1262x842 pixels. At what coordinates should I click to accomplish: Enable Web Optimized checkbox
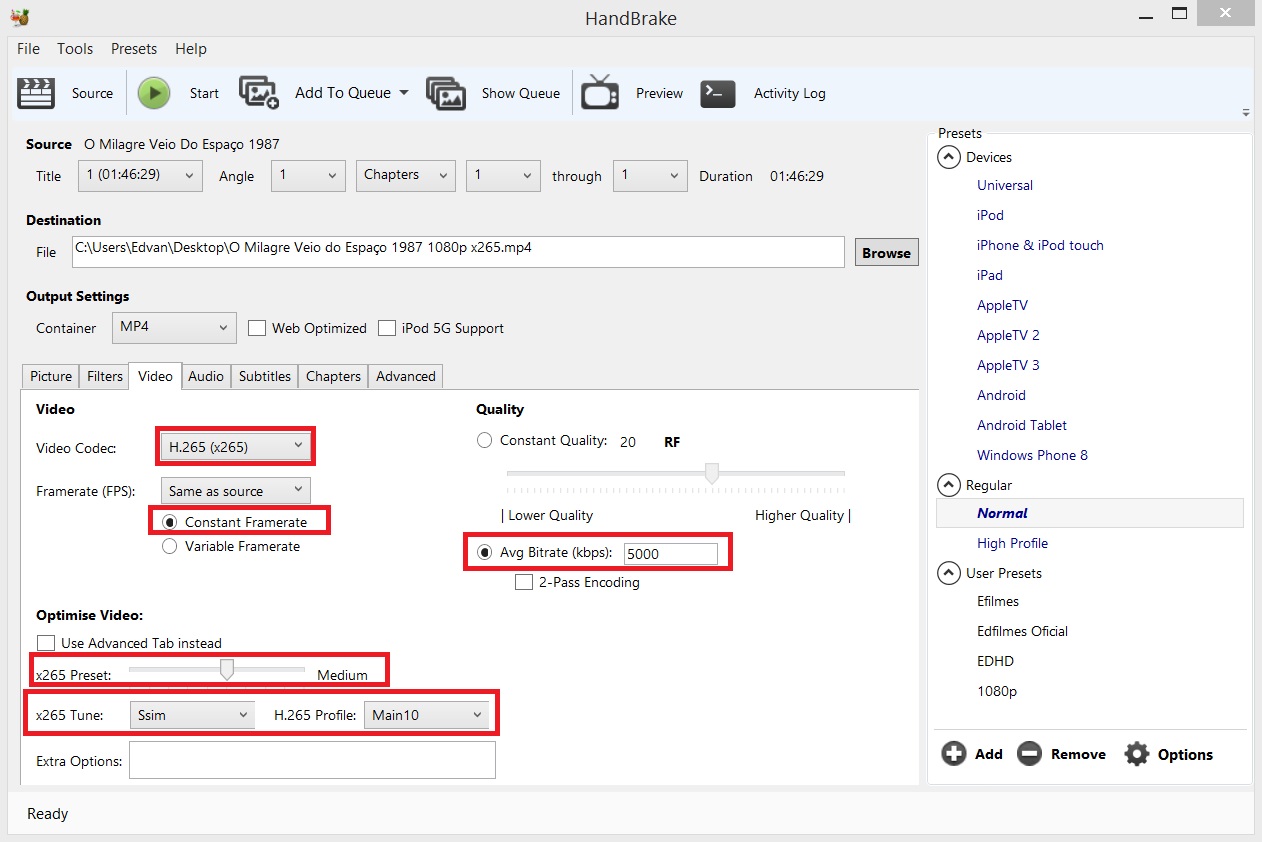257,328
